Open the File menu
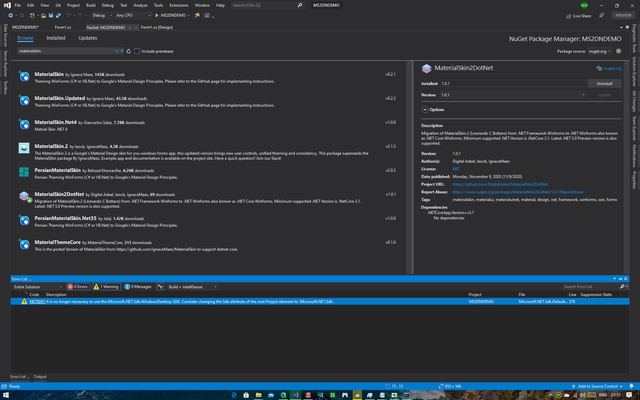The height and width of the screenshot is (400, 640). click(18, 5)
